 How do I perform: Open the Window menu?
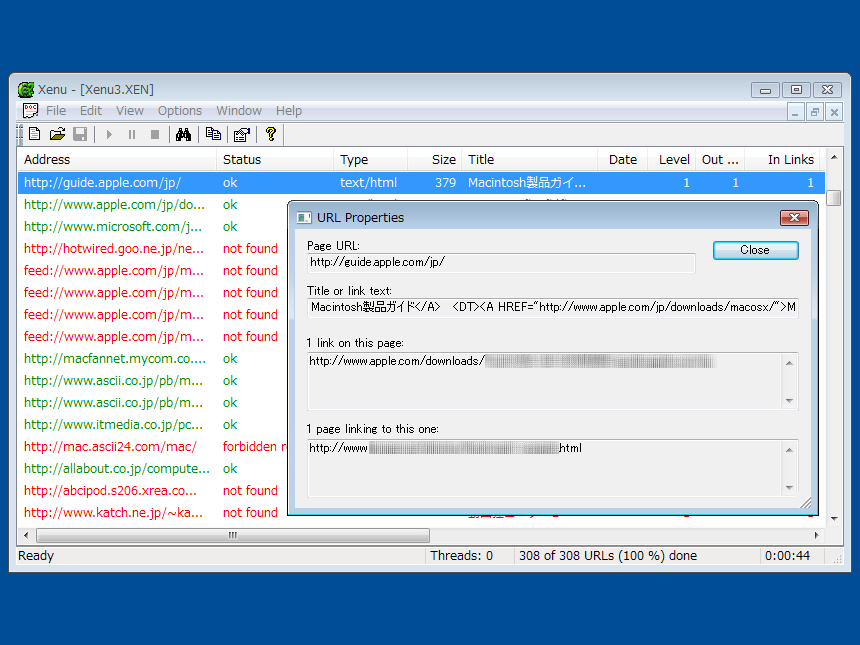point(239,111)
